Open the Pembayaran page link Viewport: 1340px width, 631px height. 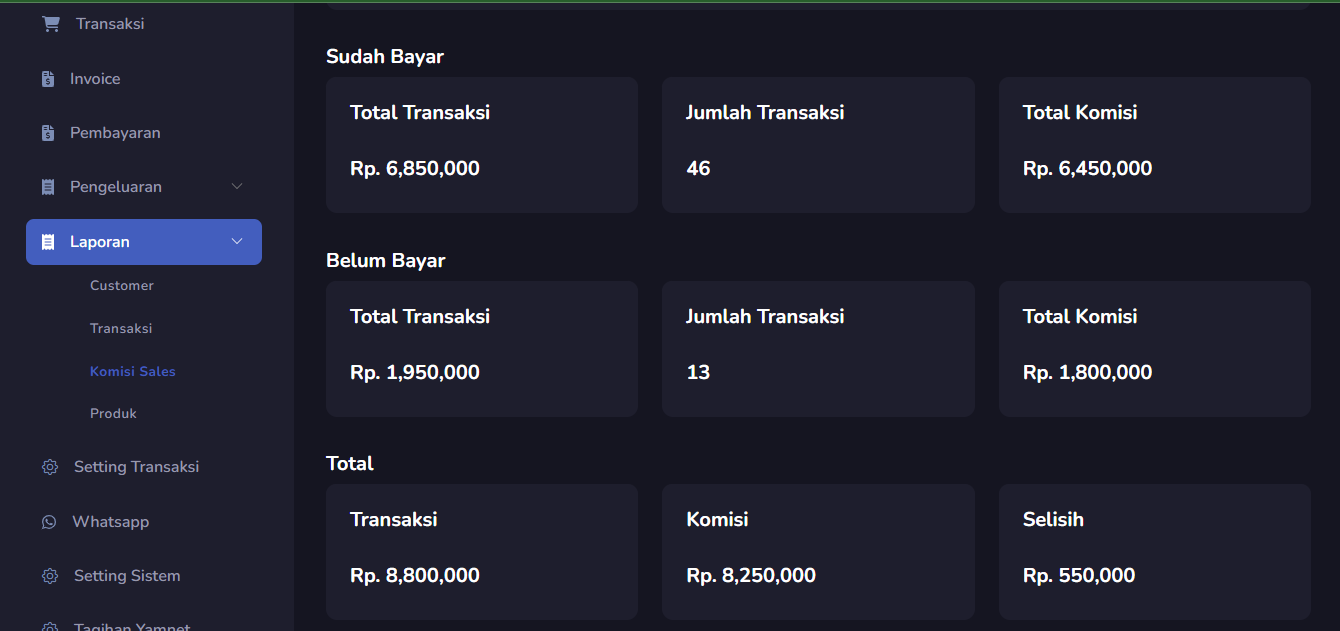point(115,133)
